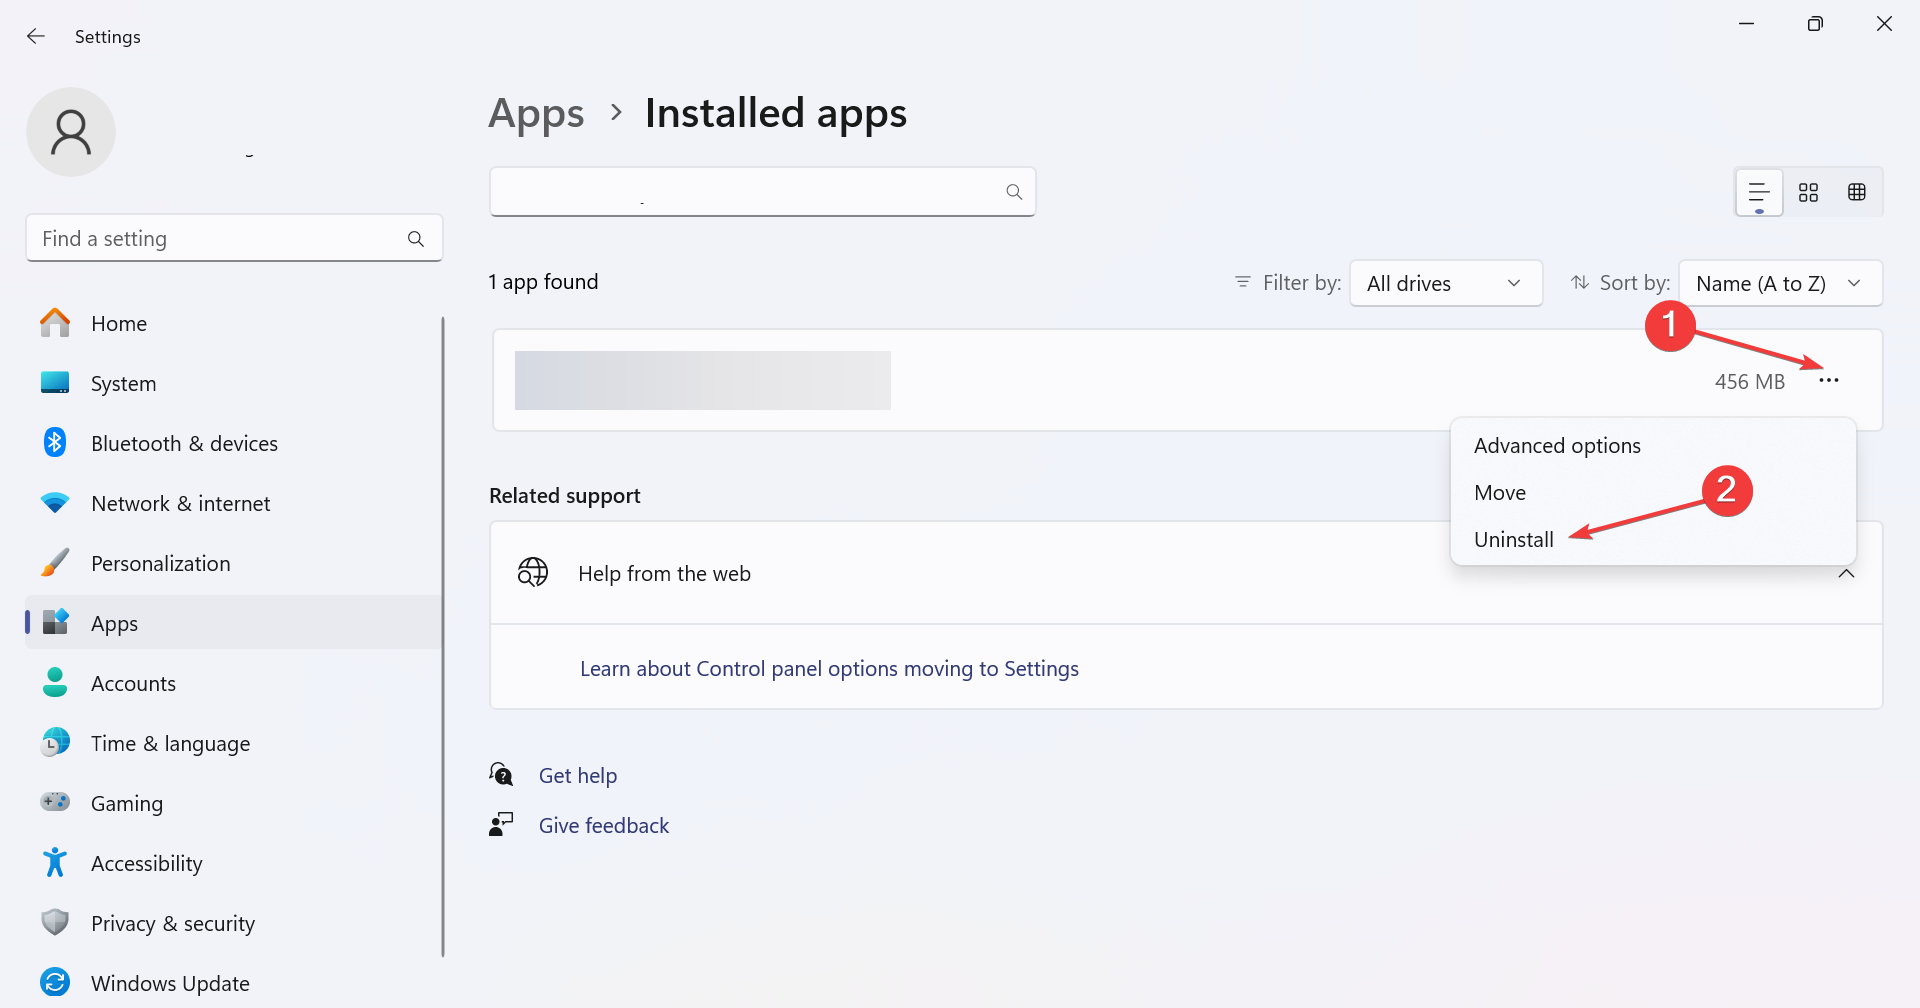The height and width of the screenshot is (1008, 1920).
Task: Click the System monitor icon in the sidebar
Action: pos(55,383)
